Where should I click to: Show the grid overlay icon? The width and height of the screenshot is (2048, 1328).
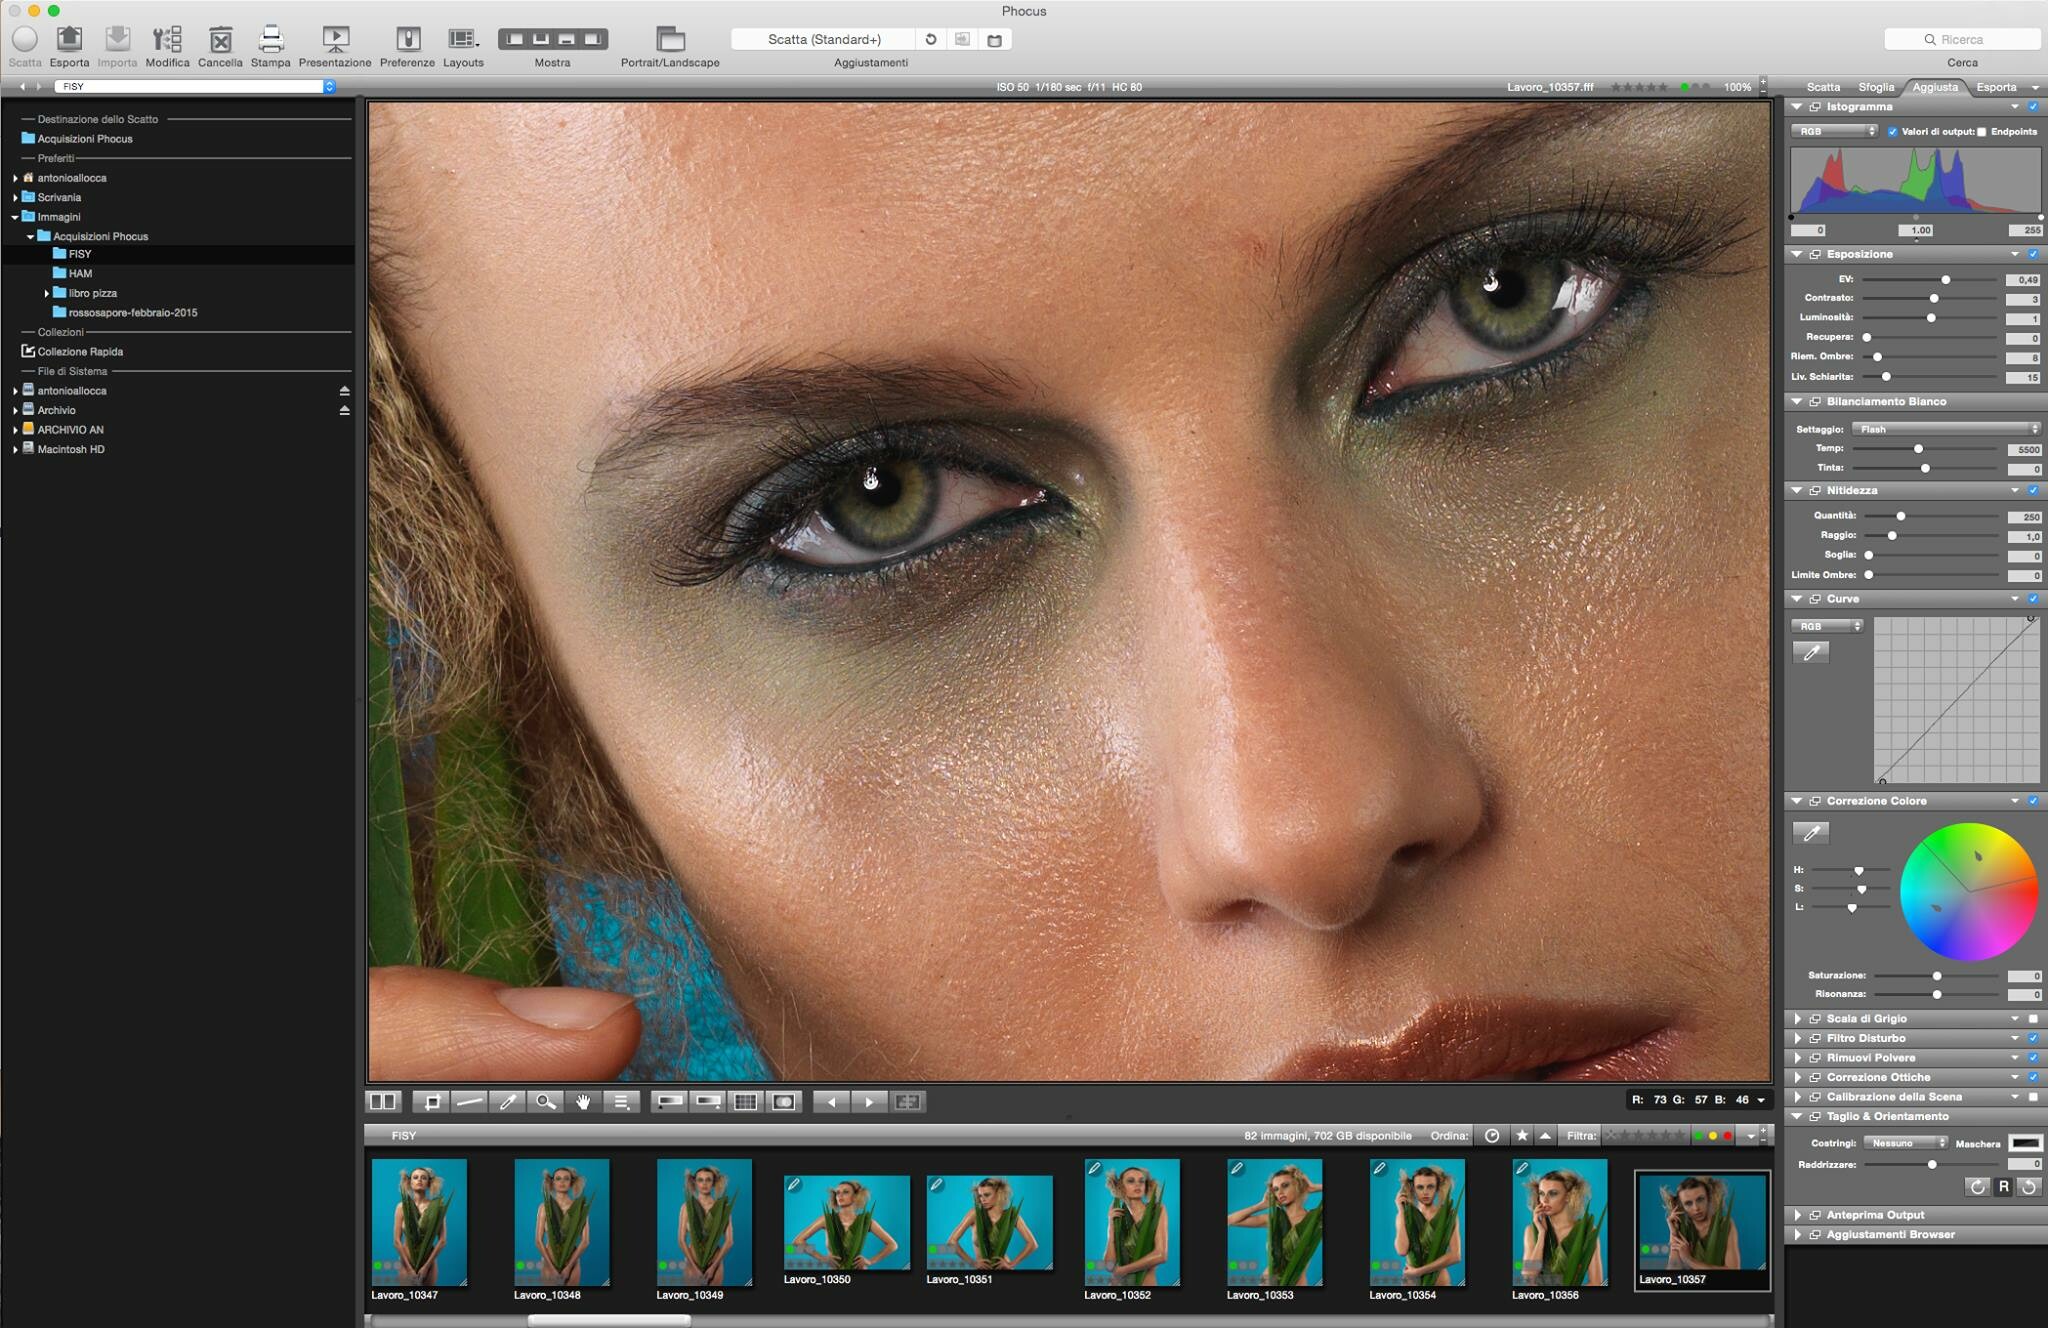[745, 1102]
